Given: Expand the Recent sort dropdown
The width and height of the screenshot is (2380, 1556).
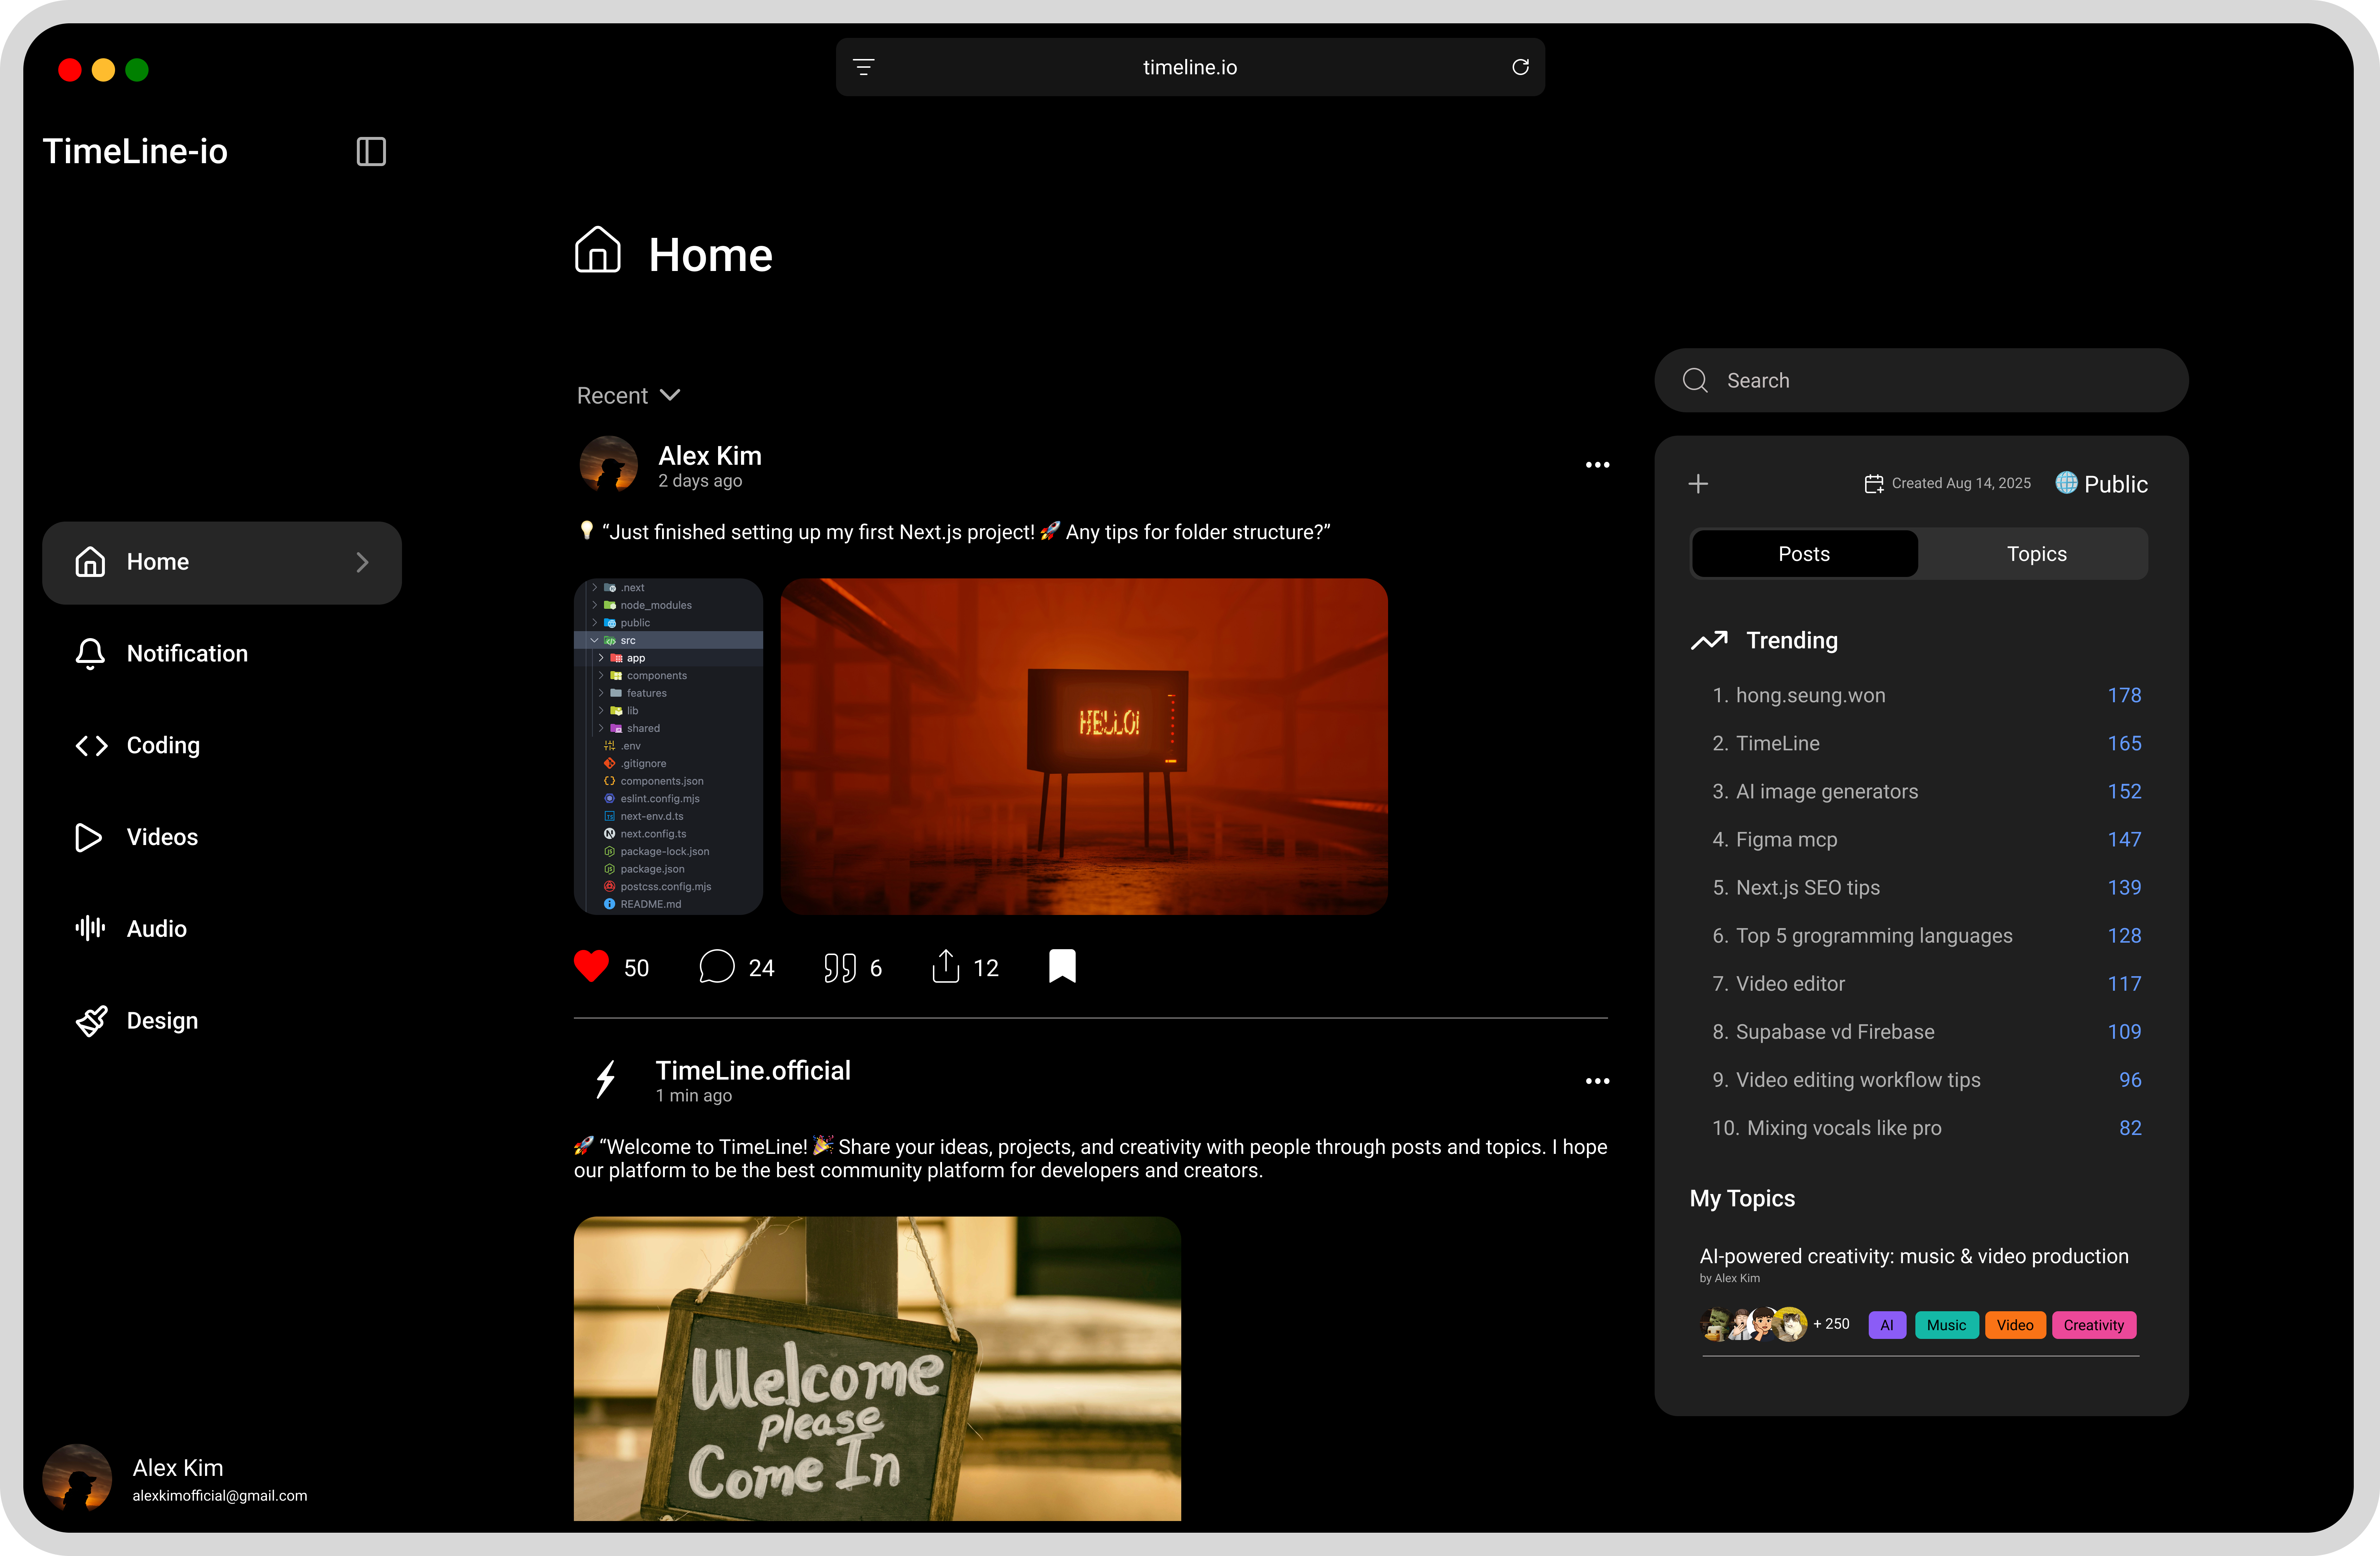Looking at the screenshot, I should click(x=629, y=395).
